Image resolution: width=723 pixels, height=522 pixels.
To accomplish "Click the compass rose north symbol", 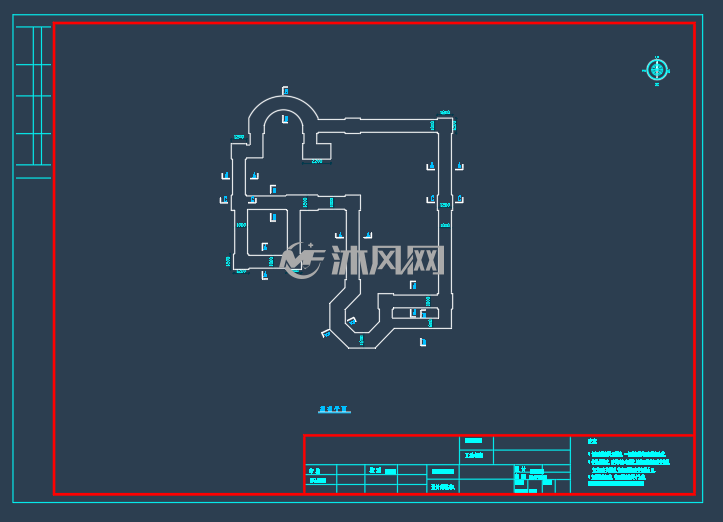I will pos(657,71).
